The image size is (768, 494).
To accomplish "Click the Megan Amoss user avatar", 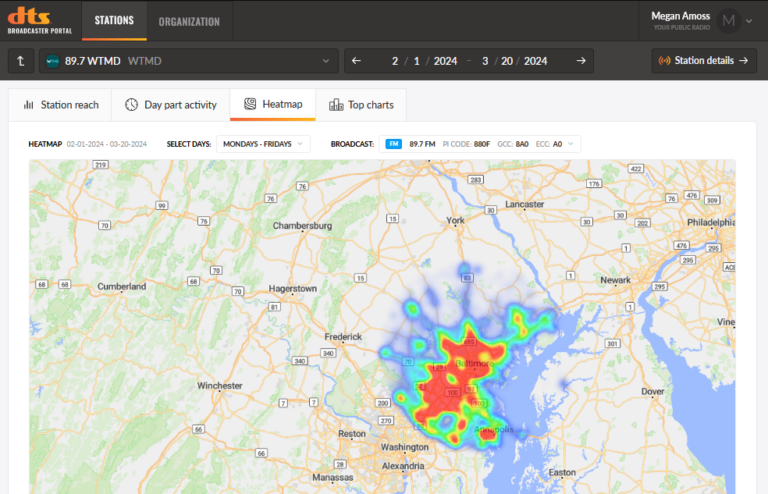I will click(x=728, y=21).
